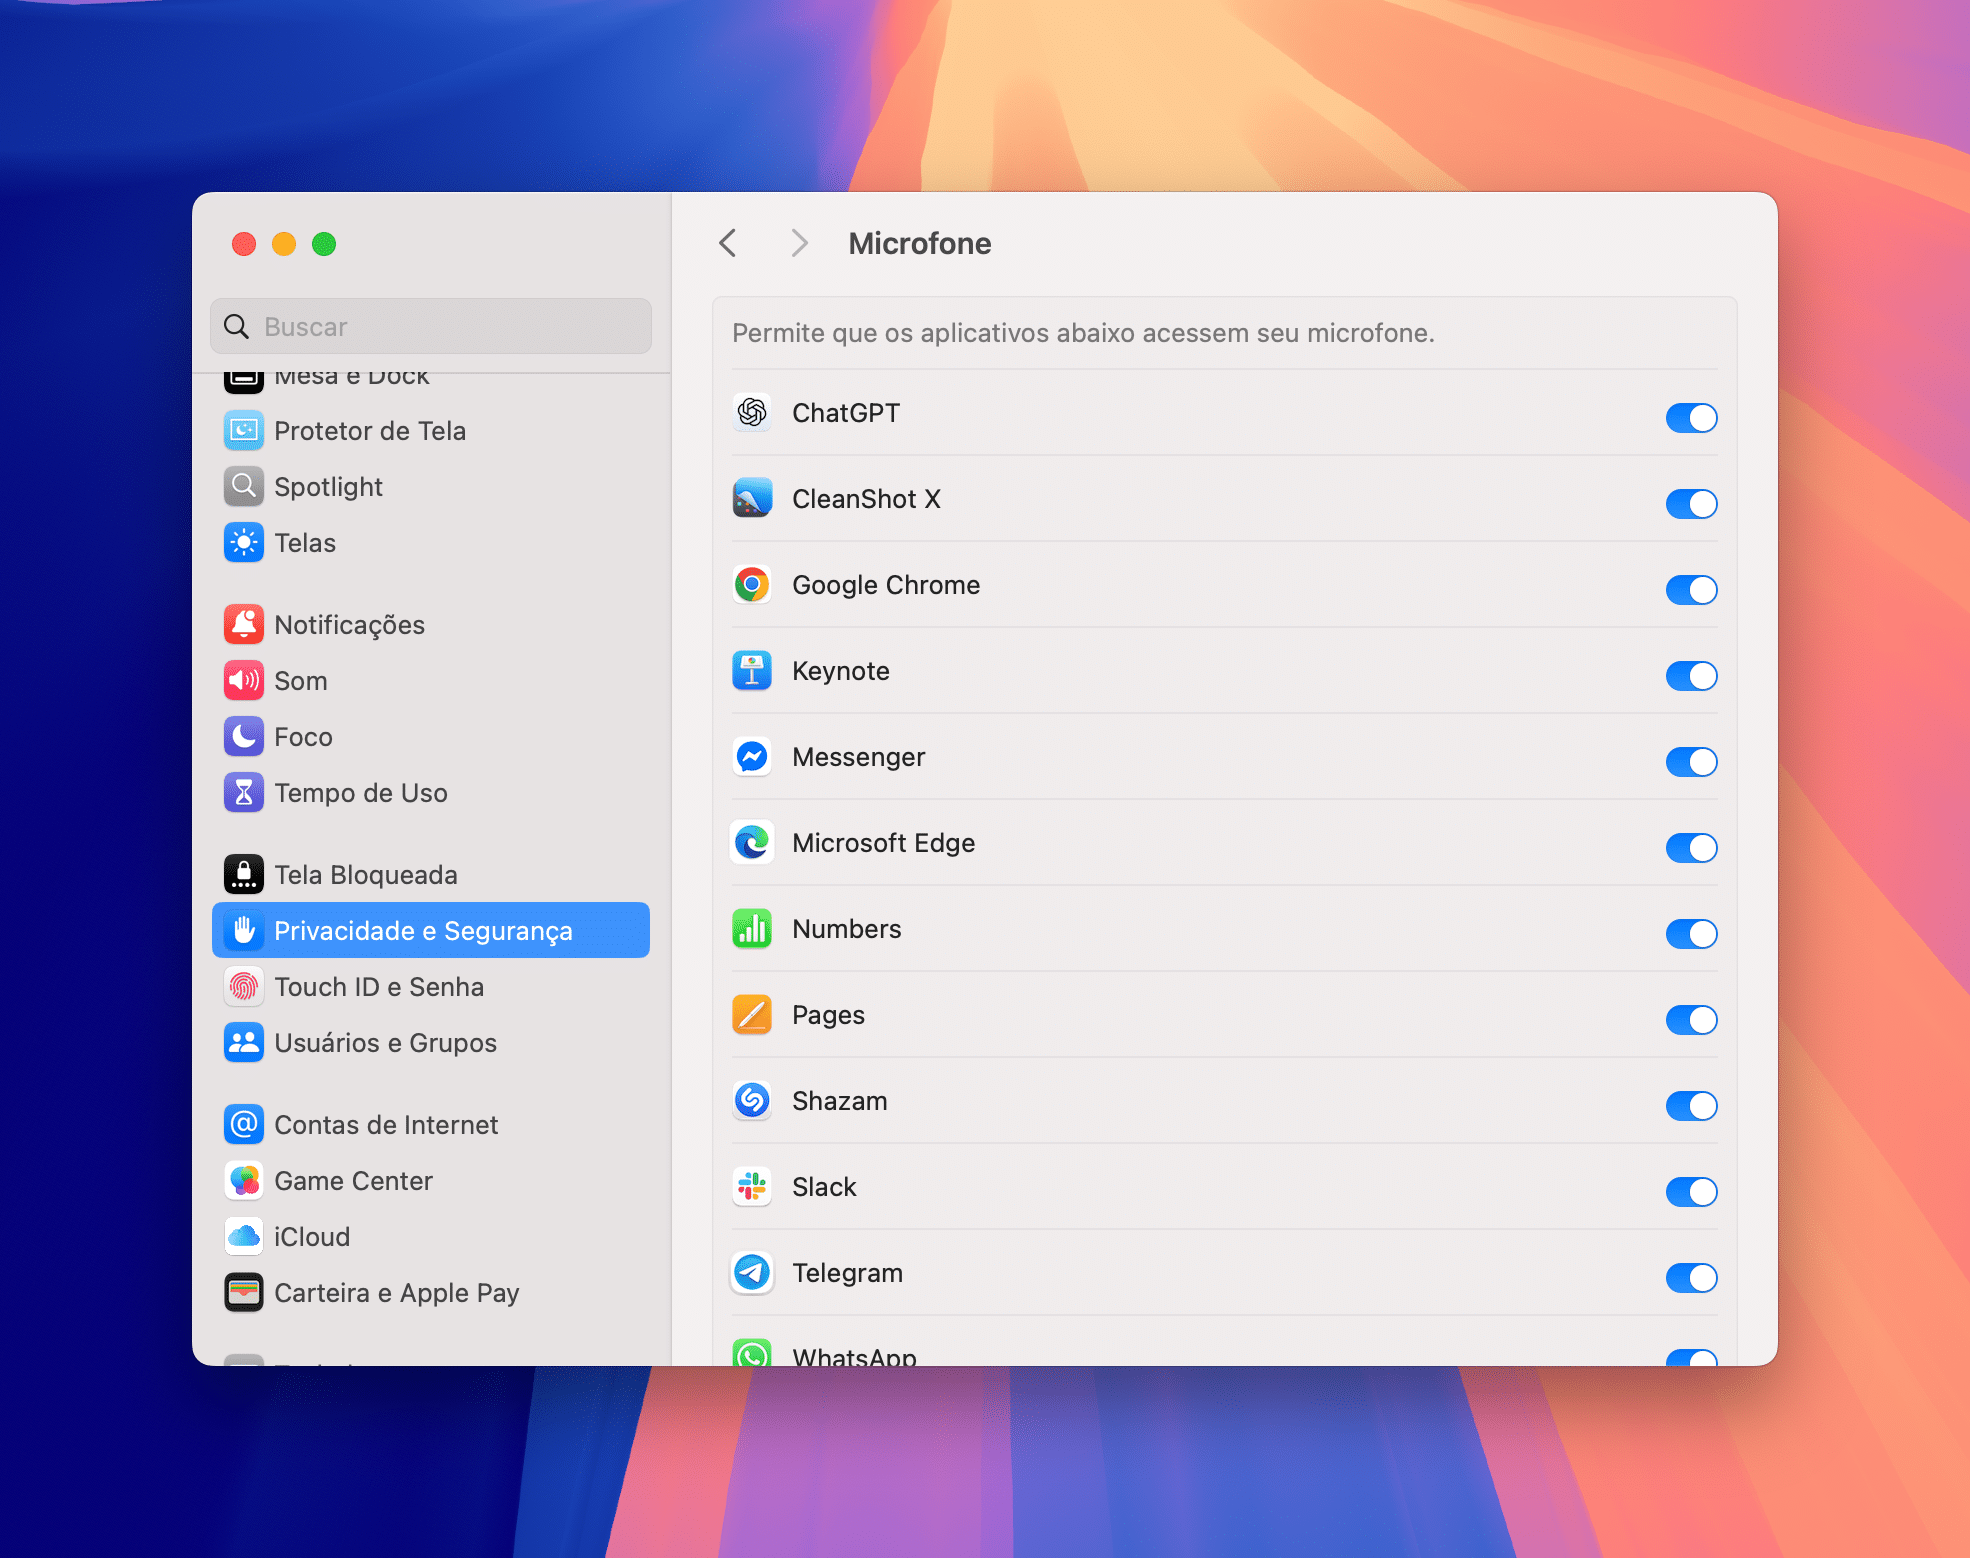1970x1558 pixels.
Task: Switch off Keynote microphone permission
Action: [1691, 675]
